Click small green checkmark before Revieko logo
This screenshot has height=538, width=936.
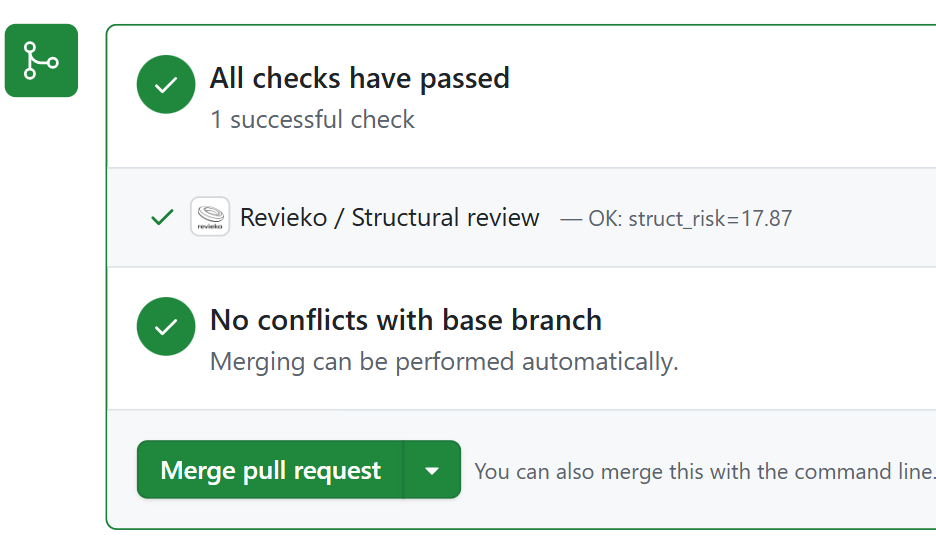[x=162, y=217]
